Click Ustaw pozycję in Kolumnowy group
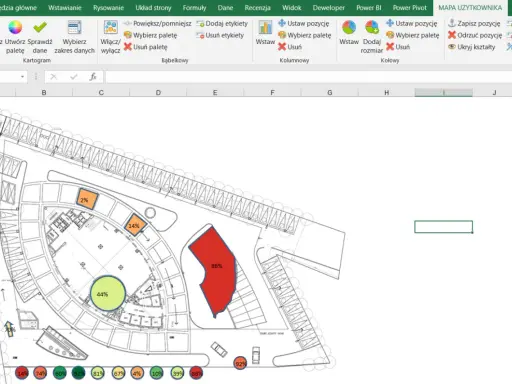The height and width of the screenshot is (384, 512). click(x=304, y=24)
